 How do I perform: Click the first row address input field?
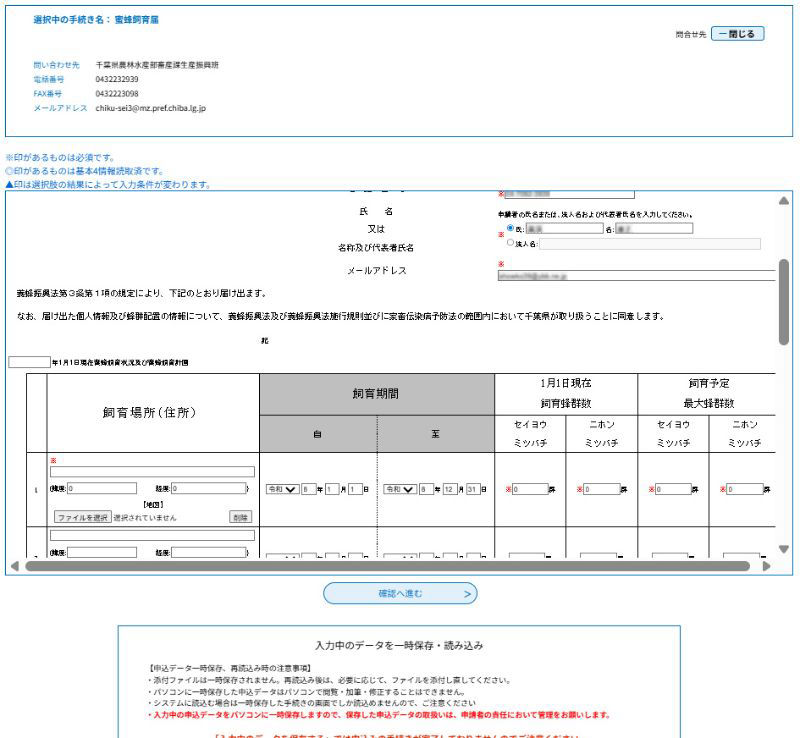pos(152,472)
